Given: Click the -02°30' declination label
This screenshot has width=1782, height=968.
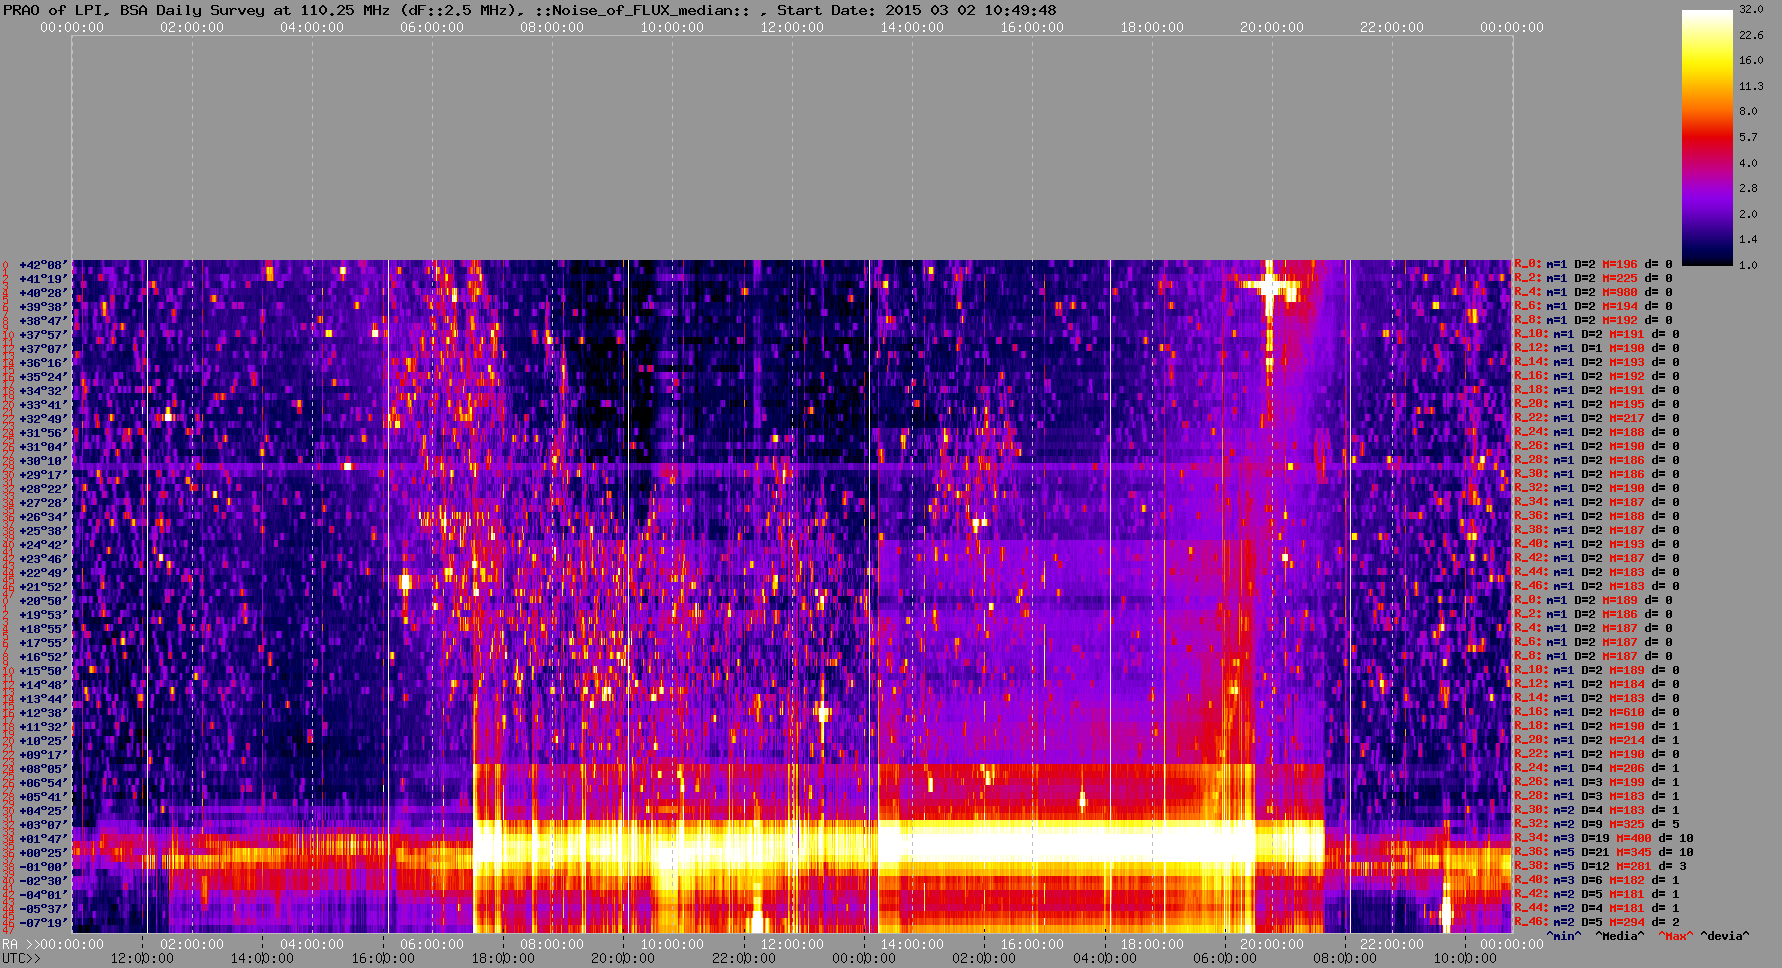Looking at the screenshot, I should 42,881.
